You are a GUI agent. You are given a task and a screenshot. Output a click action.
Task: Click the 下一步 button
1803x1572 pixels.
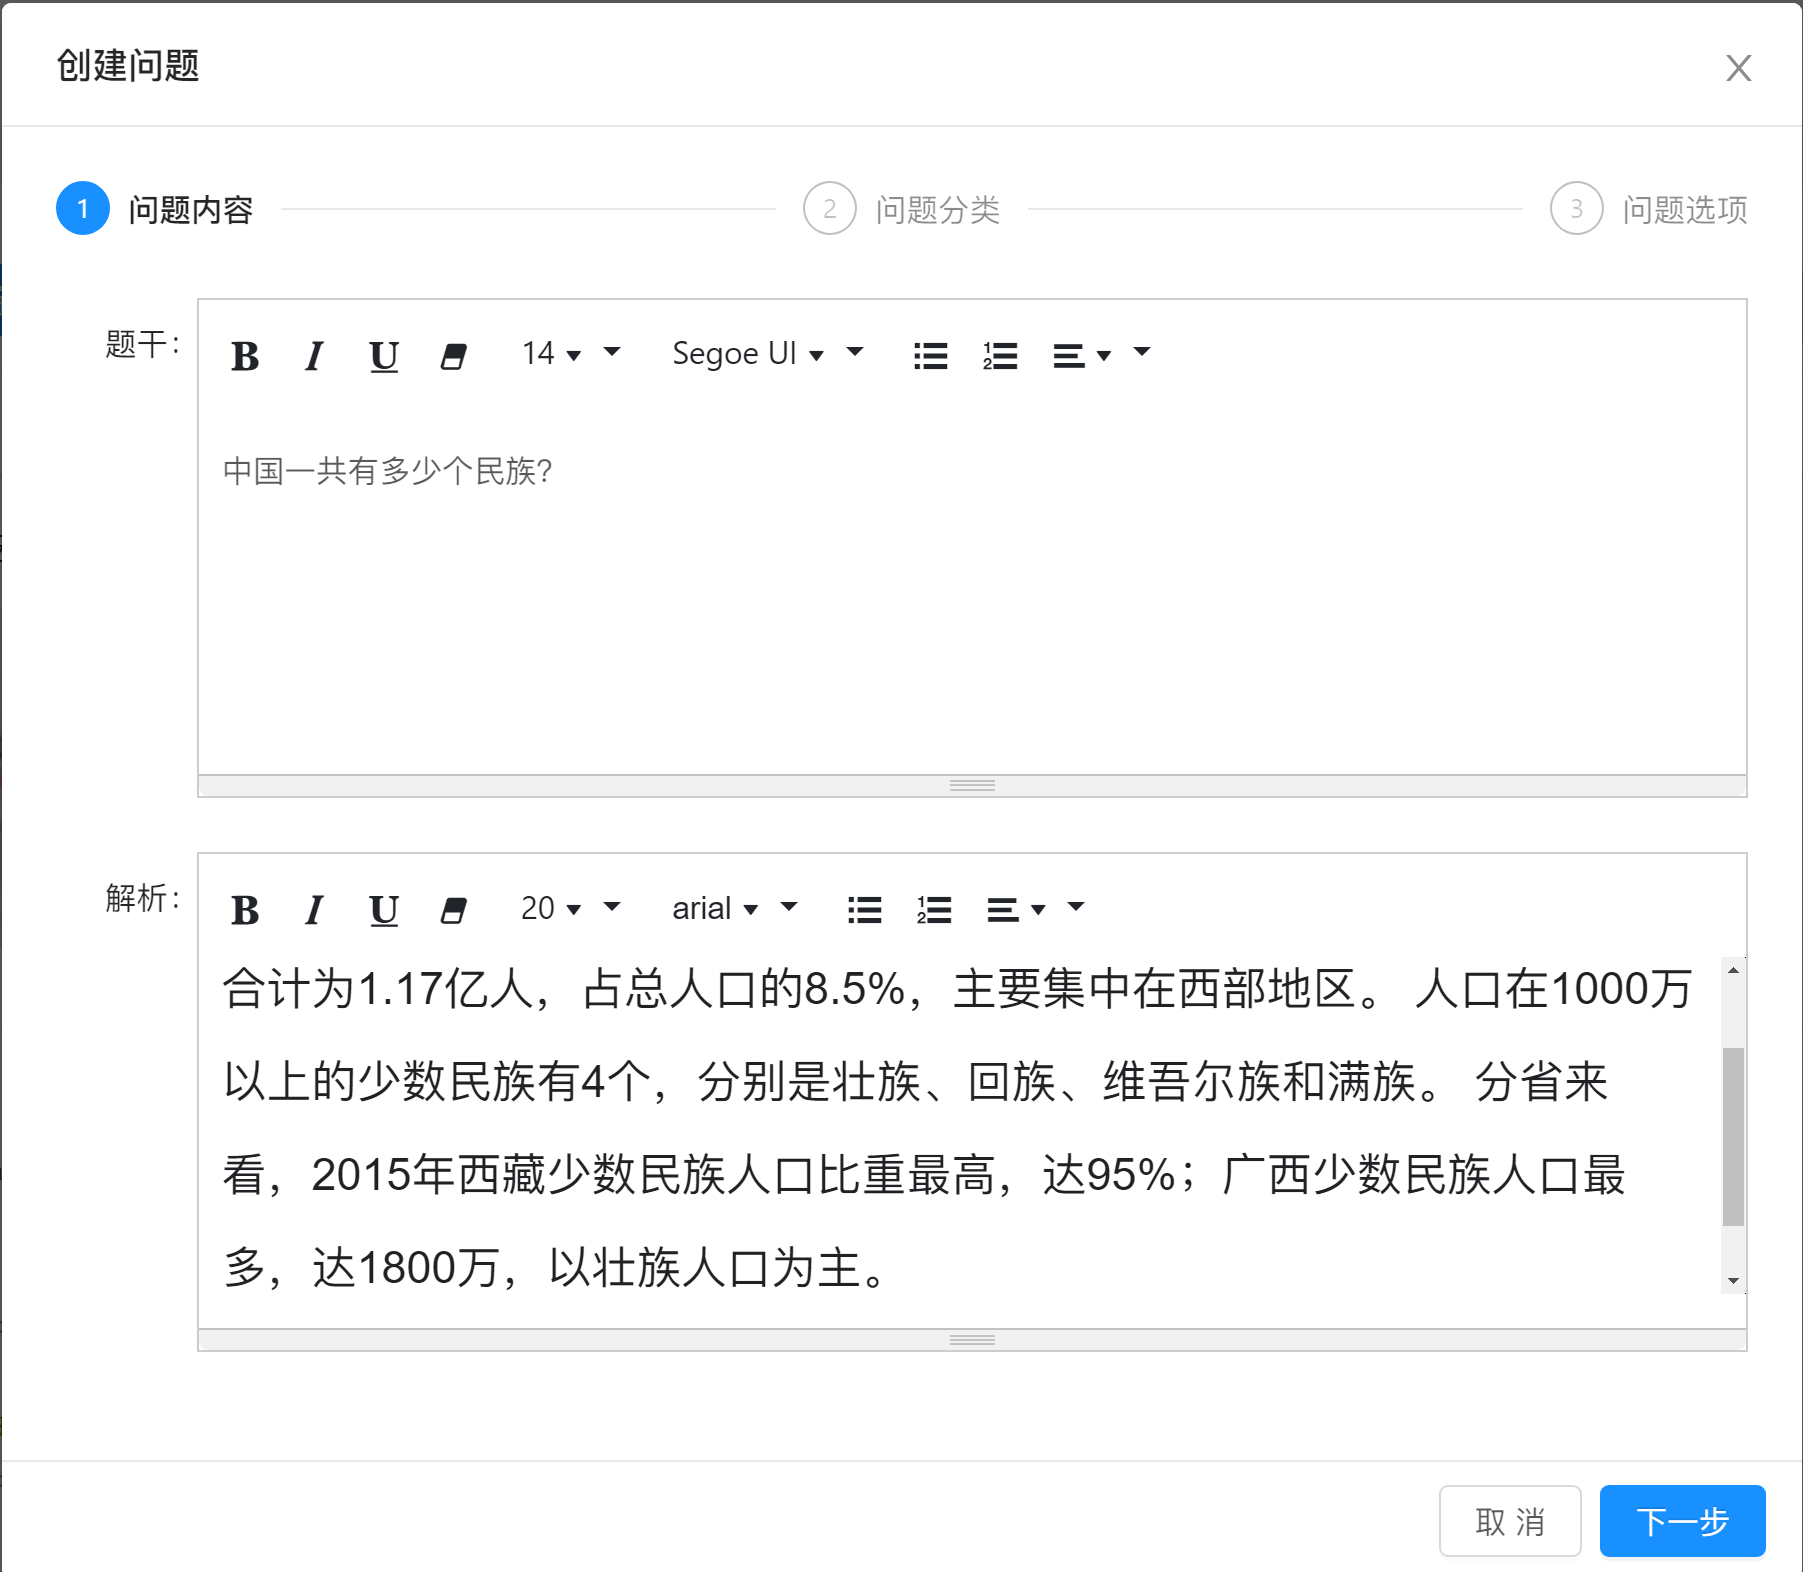1682,1521
